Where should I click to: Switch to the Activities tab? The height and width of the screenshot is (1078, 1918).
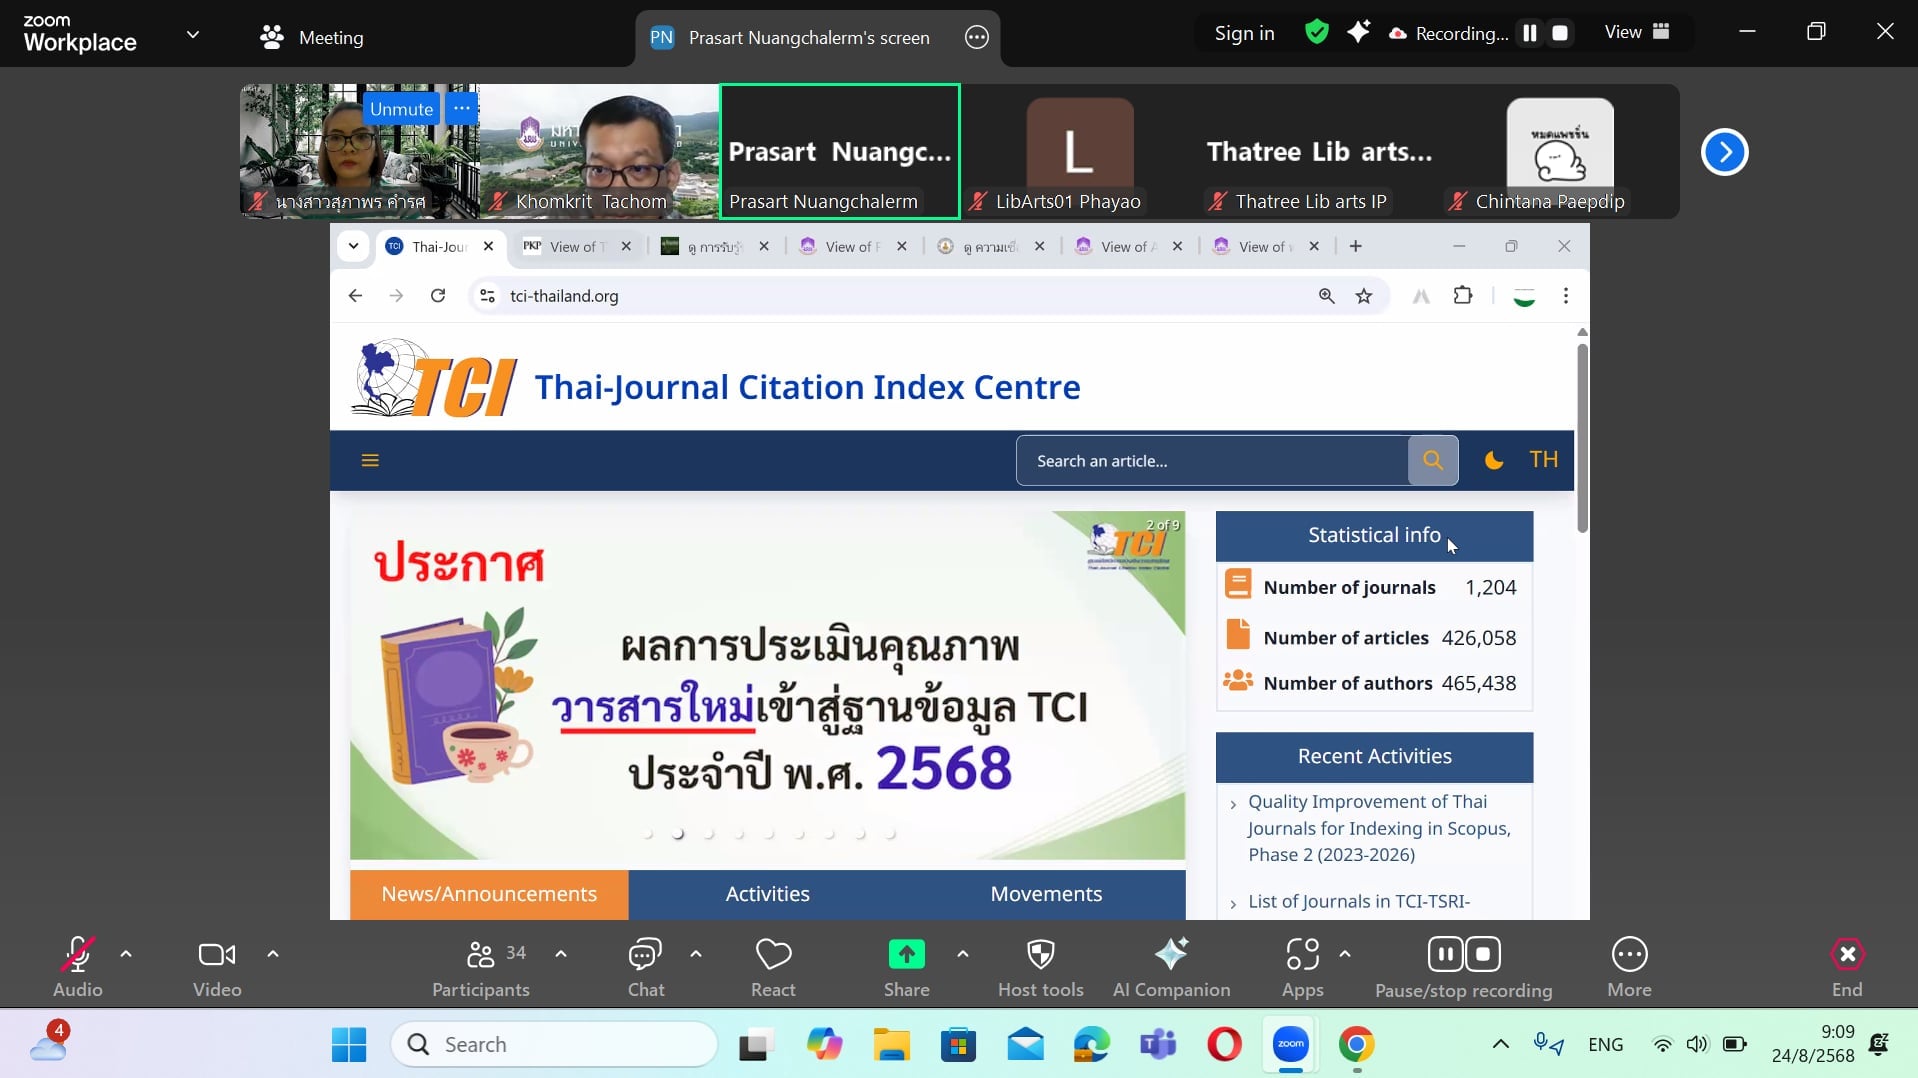click(x=767, y=894)
